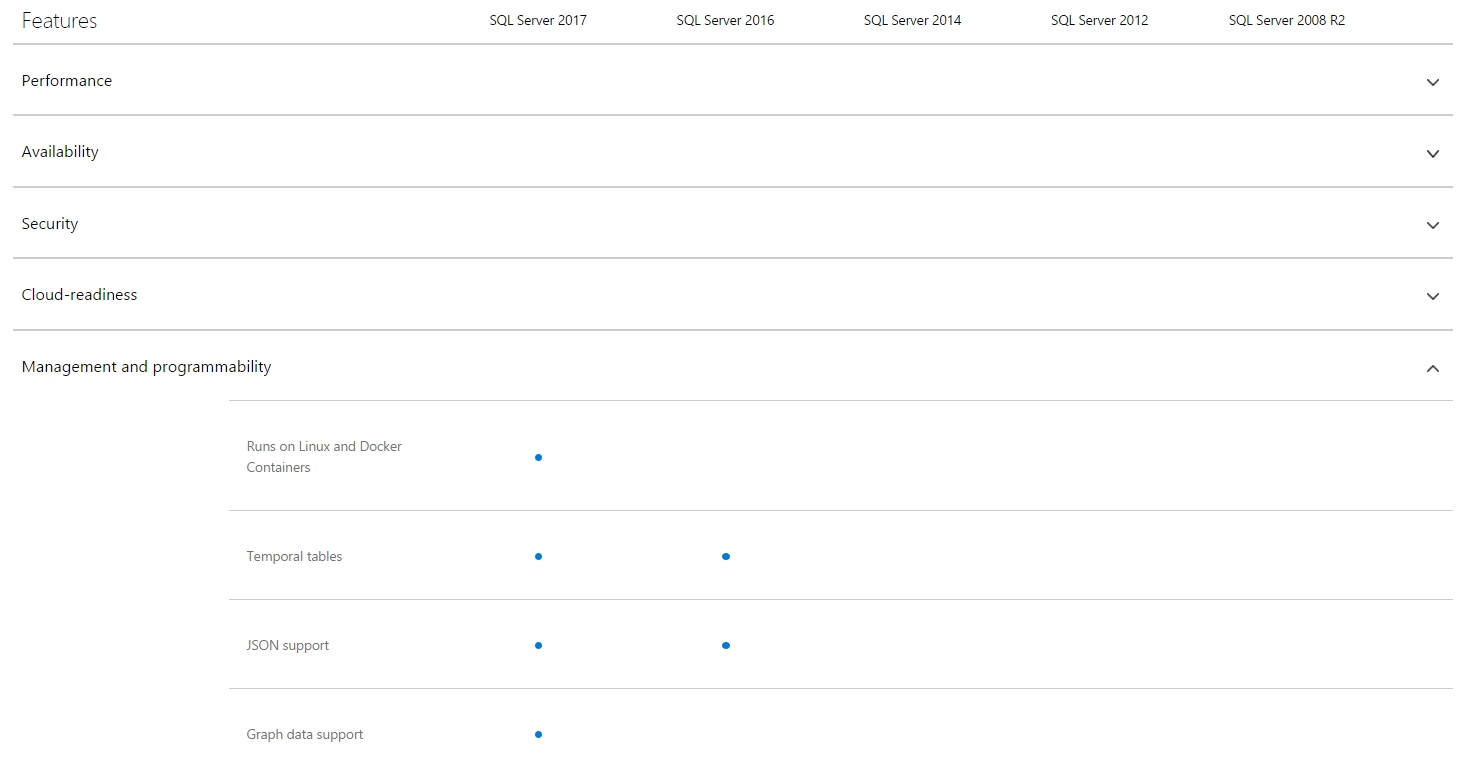Open the Cloud-readiness feature row

click(732, 295)
